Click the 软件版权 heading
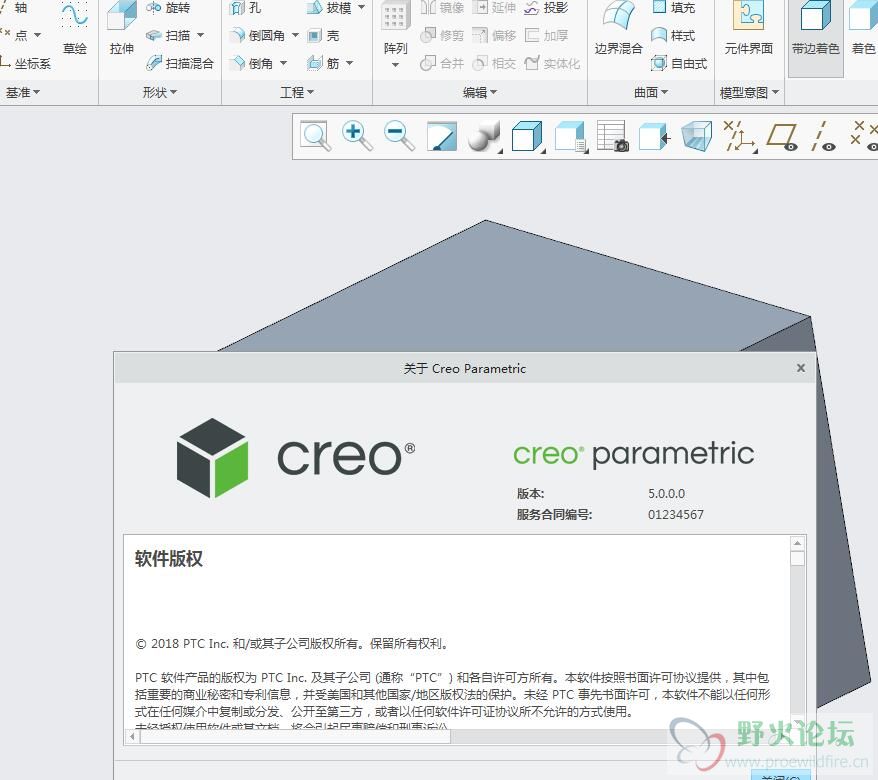Viewport: 878px width, 780px height. 169,559
